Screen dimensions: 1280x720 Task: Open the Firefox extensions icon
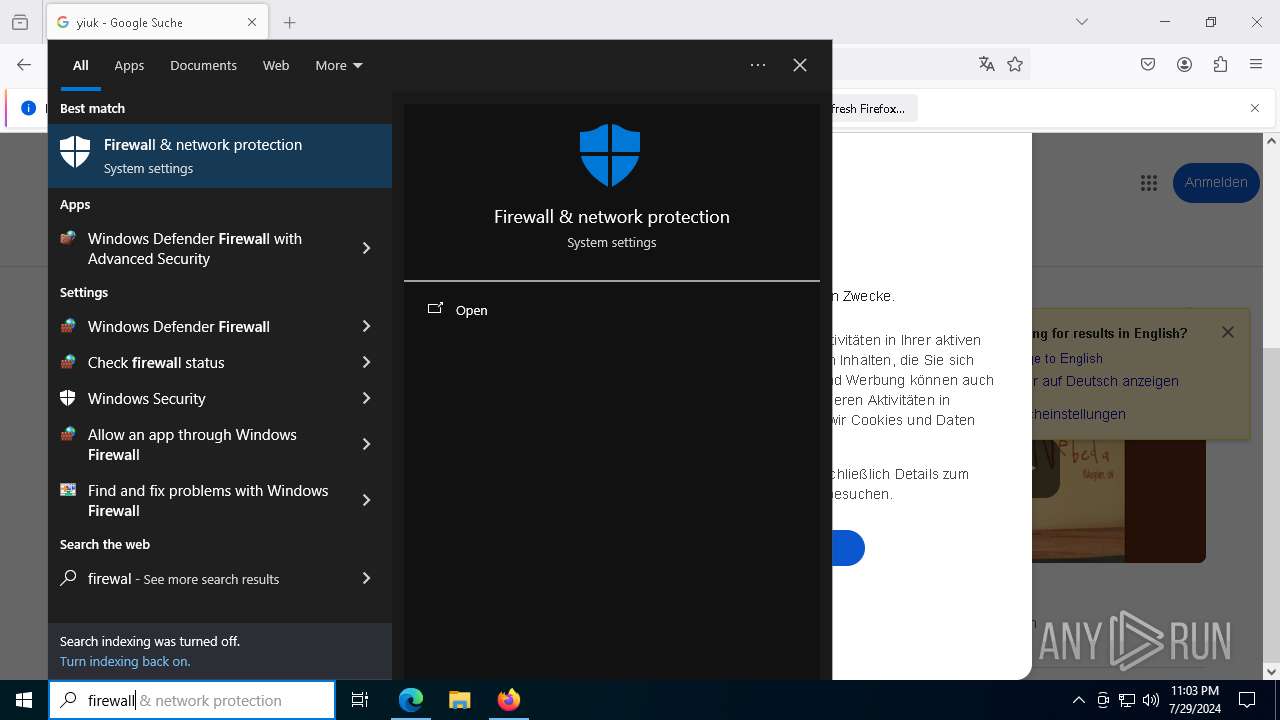(x=1220, y=65)
